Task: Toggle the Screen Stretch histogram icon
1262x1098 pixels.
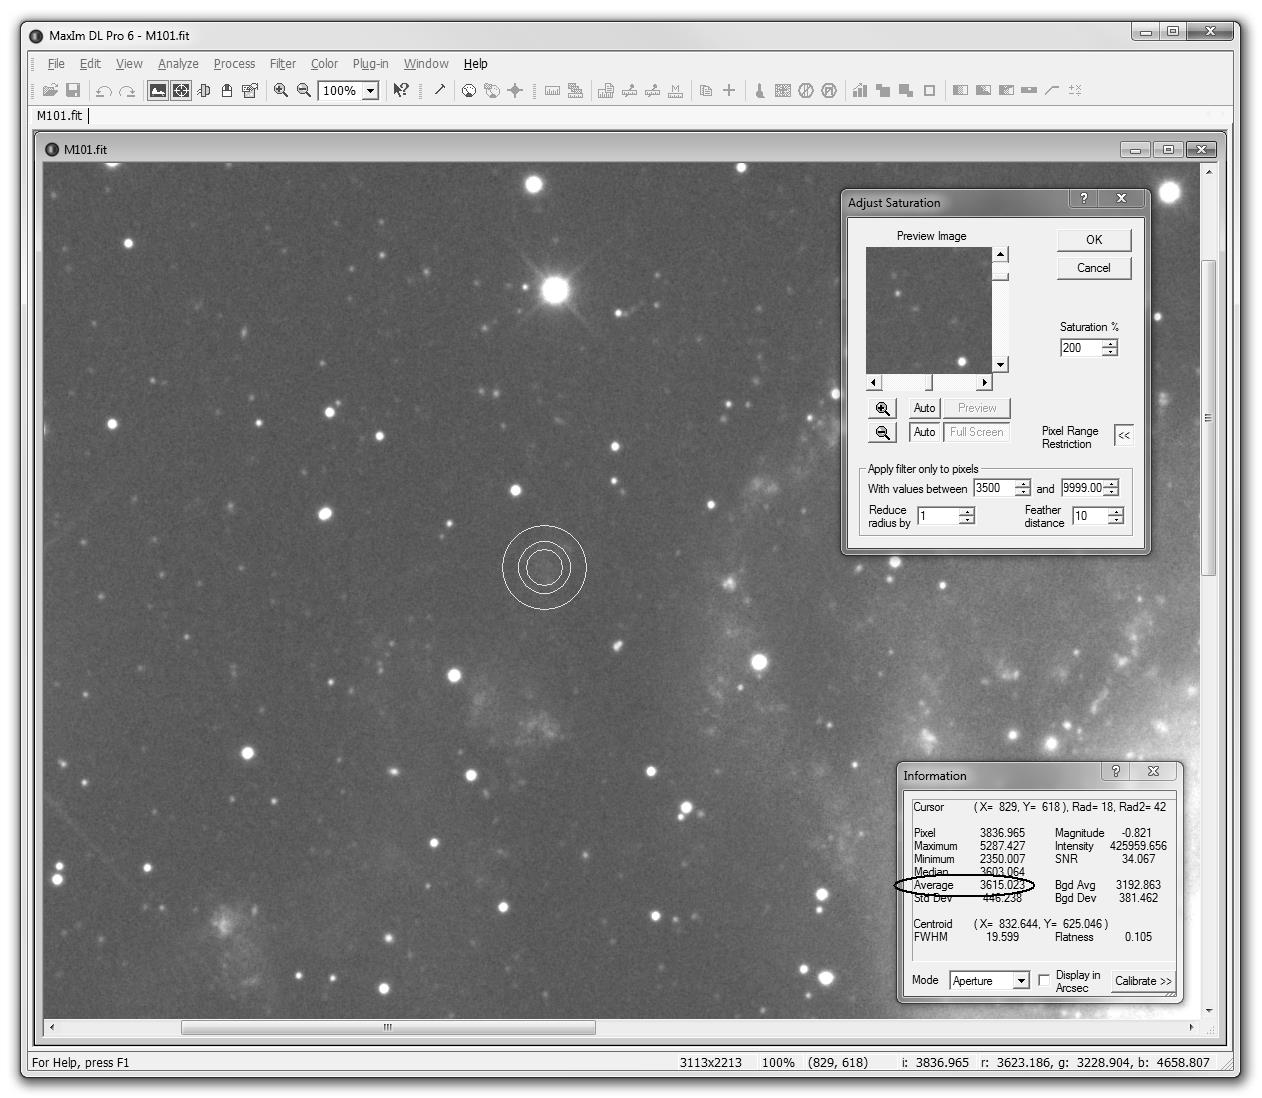Action: [158, 90]
